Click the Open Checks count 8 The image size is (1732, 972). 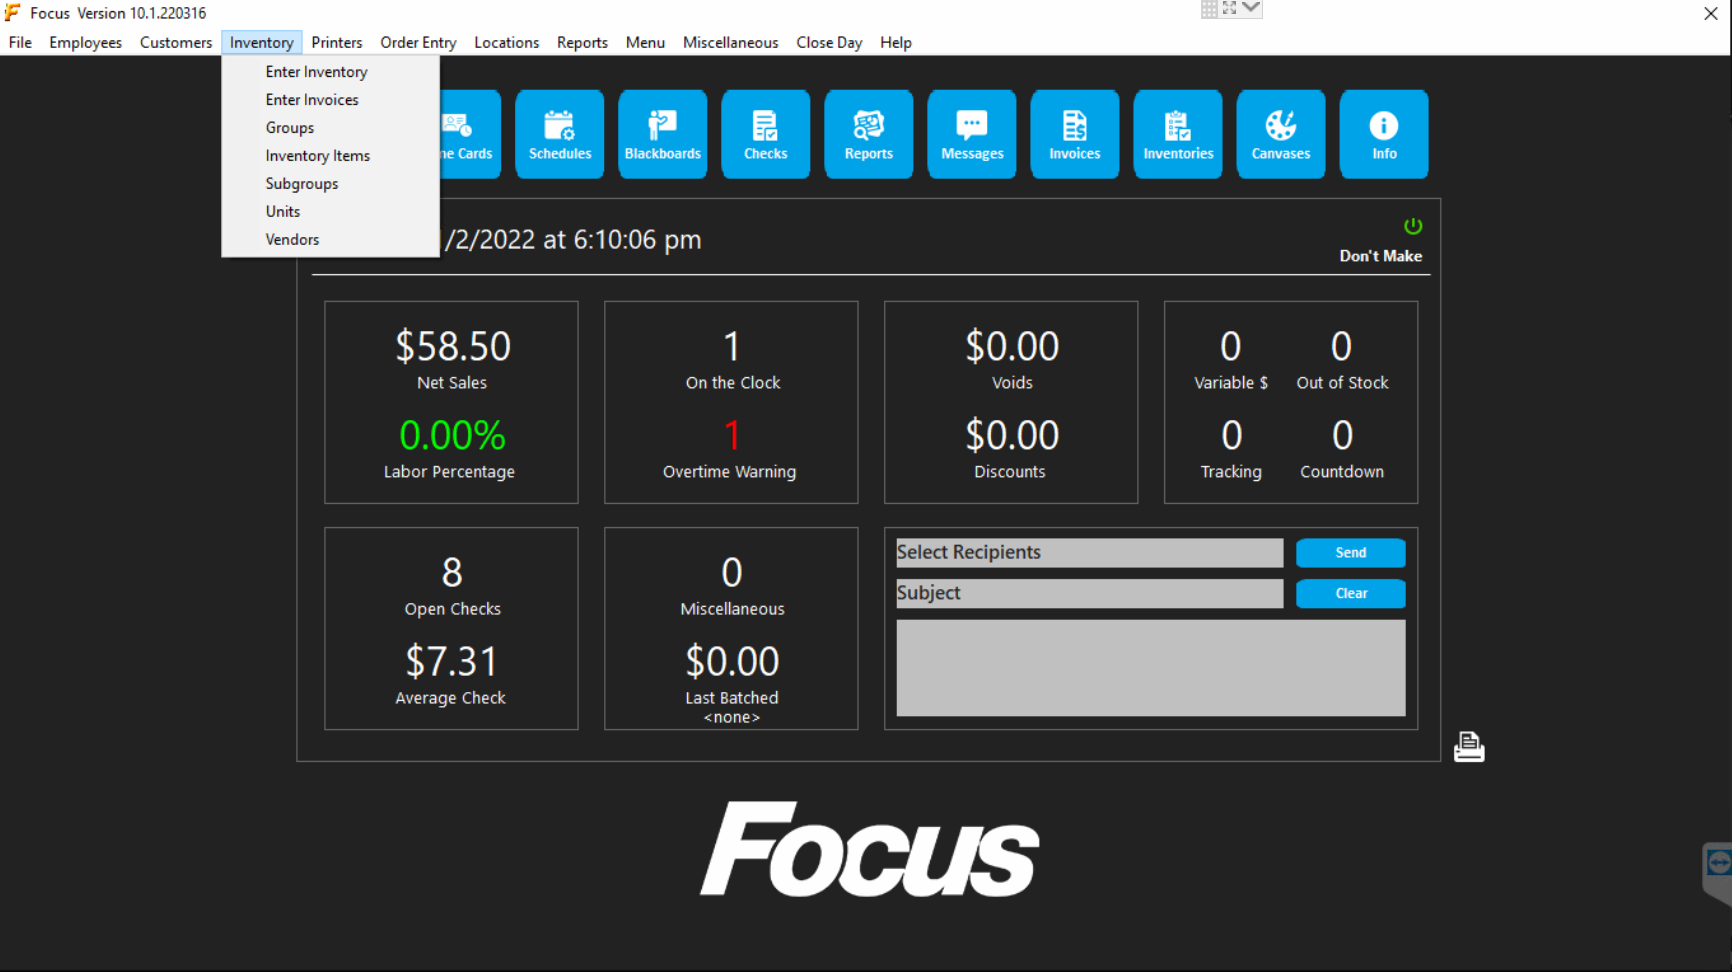coord(452,573)
